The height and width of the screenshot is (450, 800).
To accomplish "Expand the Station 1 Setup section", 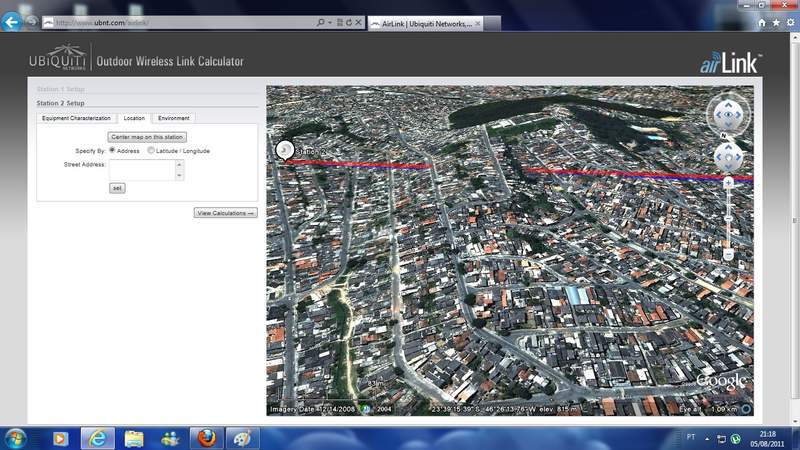I will pyautogui.click(x=60, y=90).
